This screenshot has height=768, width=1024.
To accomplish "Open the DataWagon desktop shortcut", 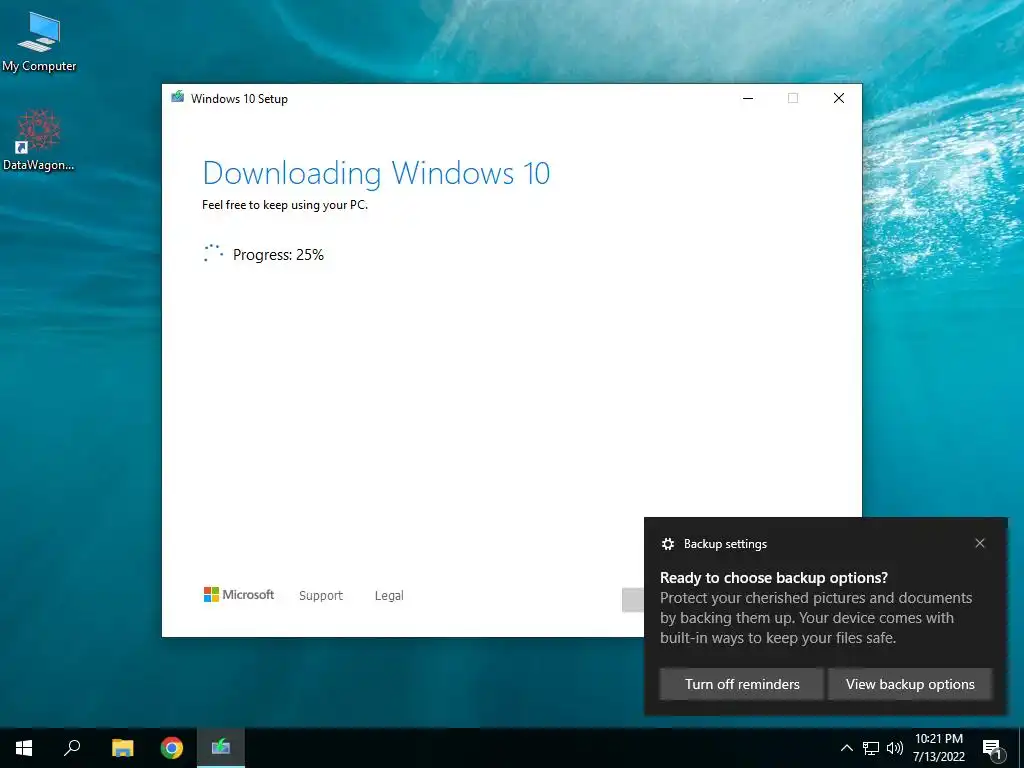I will (39, 140).
